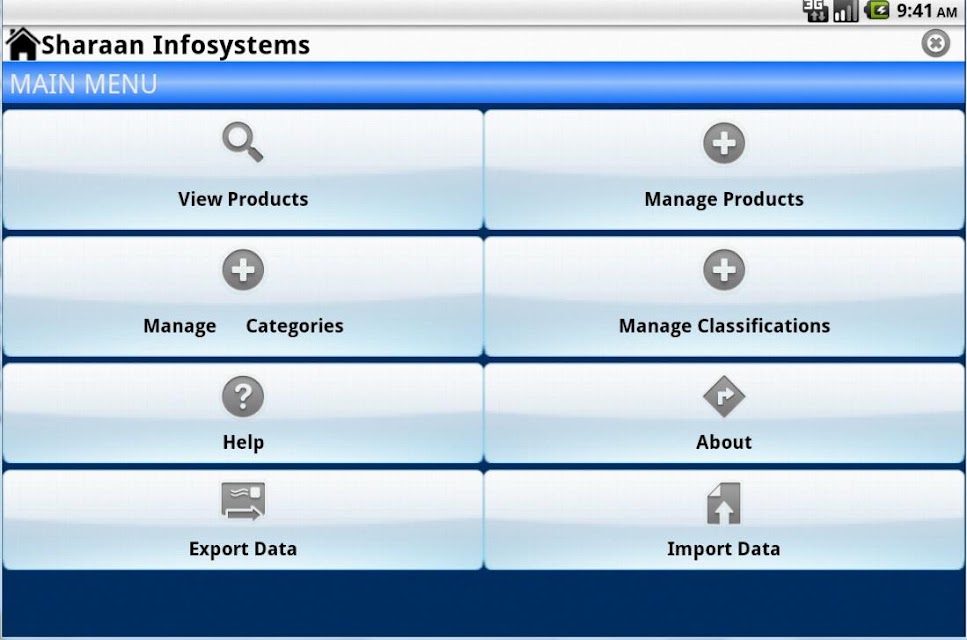967x640 pixels.
Task: Click the home icon beside Sharaan Infosystems
Action: [x=22, y=44]
